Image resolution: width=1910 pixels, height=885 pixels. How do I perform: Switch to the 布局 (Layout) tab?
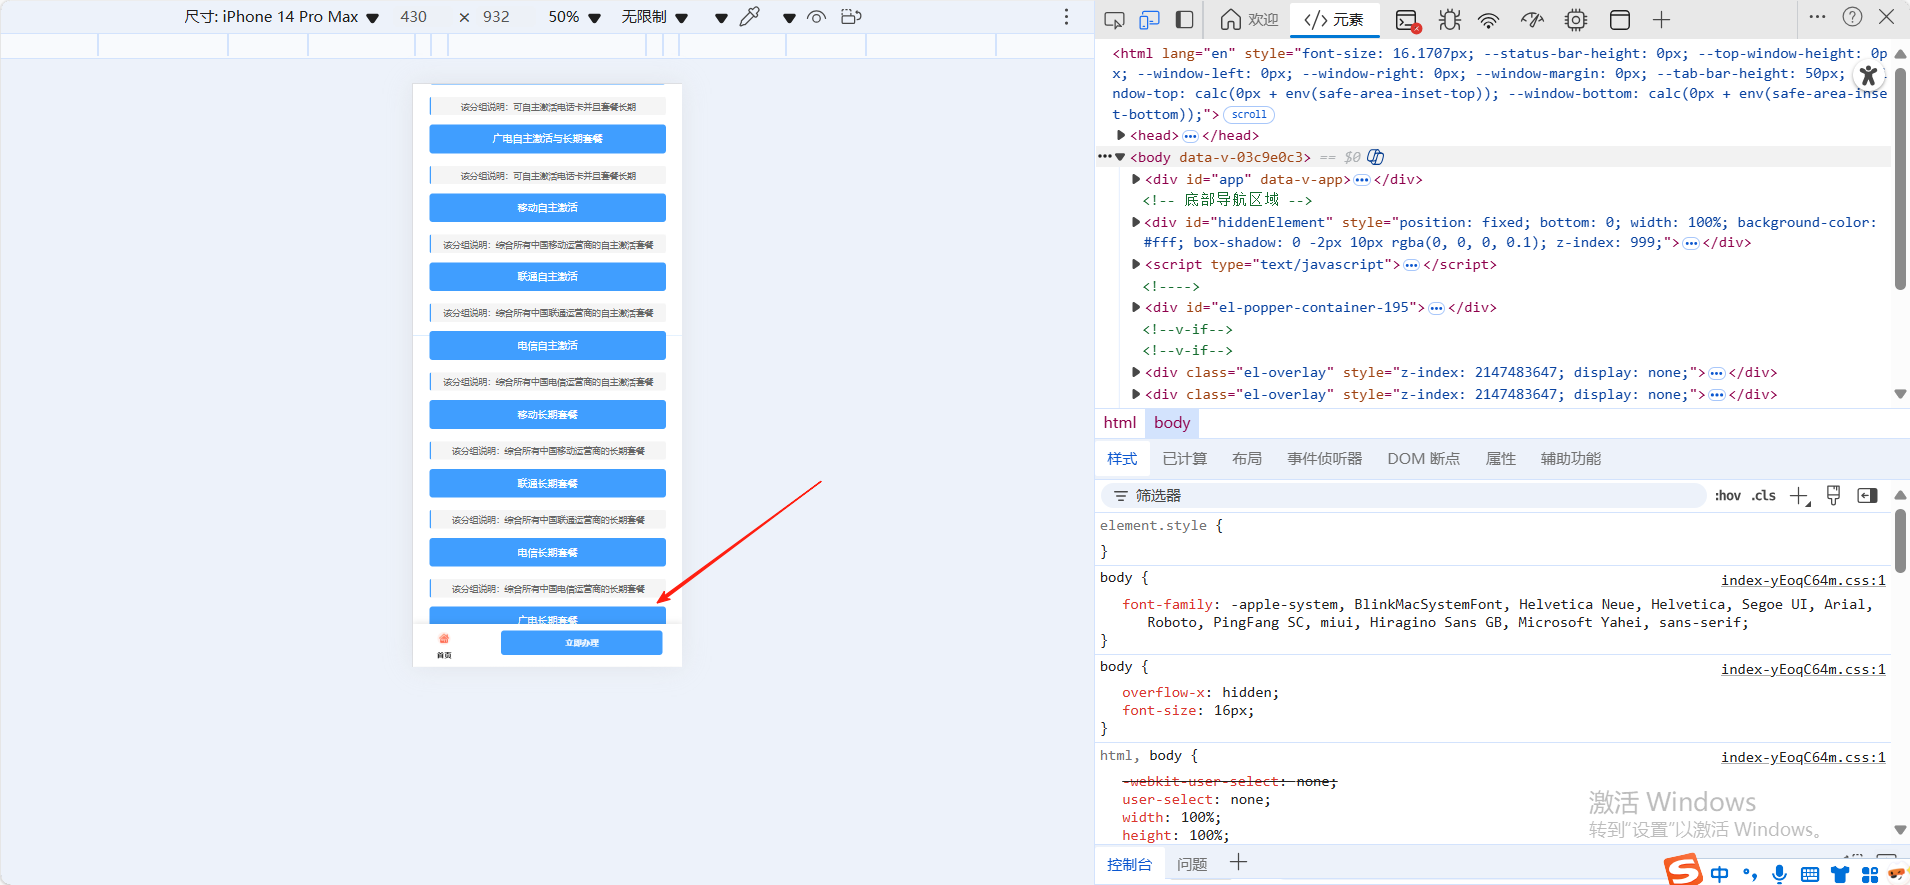point(1247,459)
